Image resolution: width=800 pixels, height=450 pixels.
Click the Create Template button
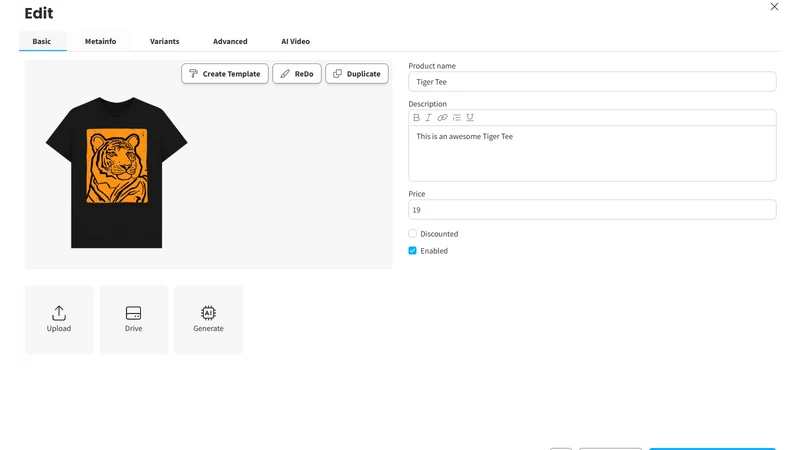click(x=225, y=73)
